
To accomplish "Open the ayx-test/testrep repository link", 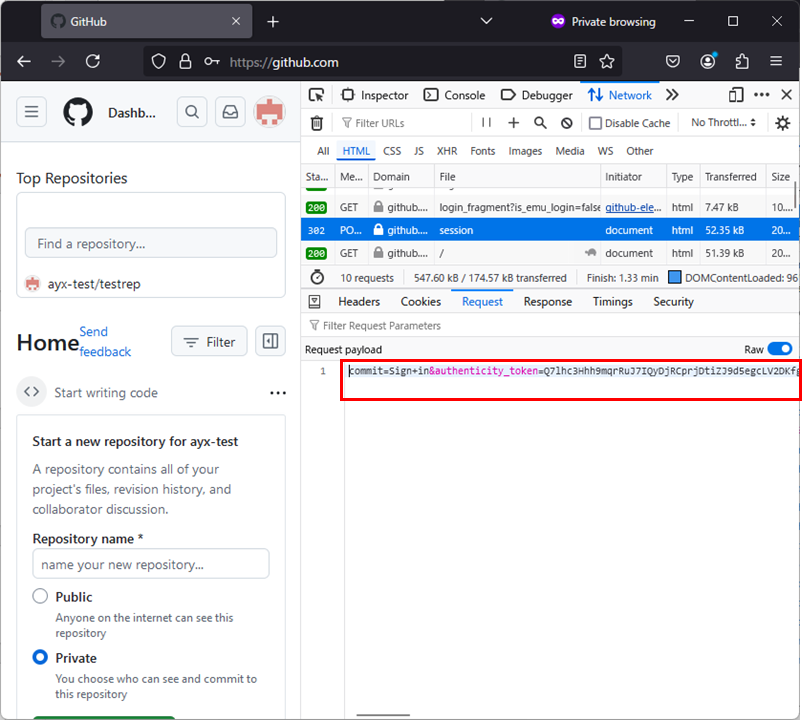I will point(94,284).
